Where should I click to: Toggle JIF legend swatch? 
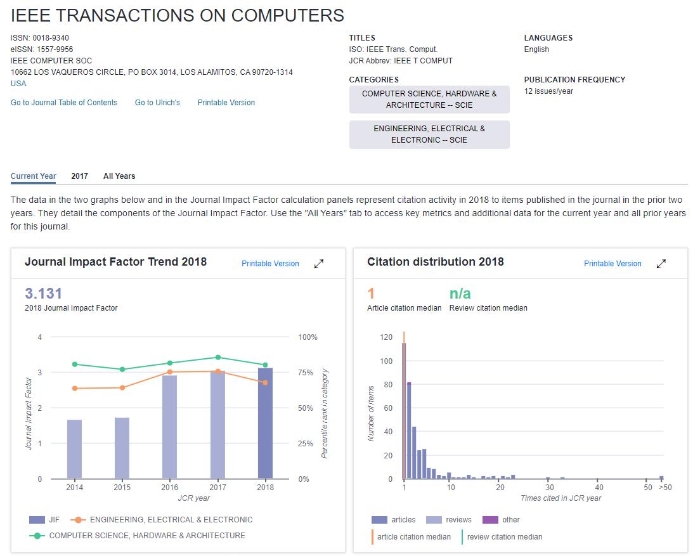click(37, 520)
